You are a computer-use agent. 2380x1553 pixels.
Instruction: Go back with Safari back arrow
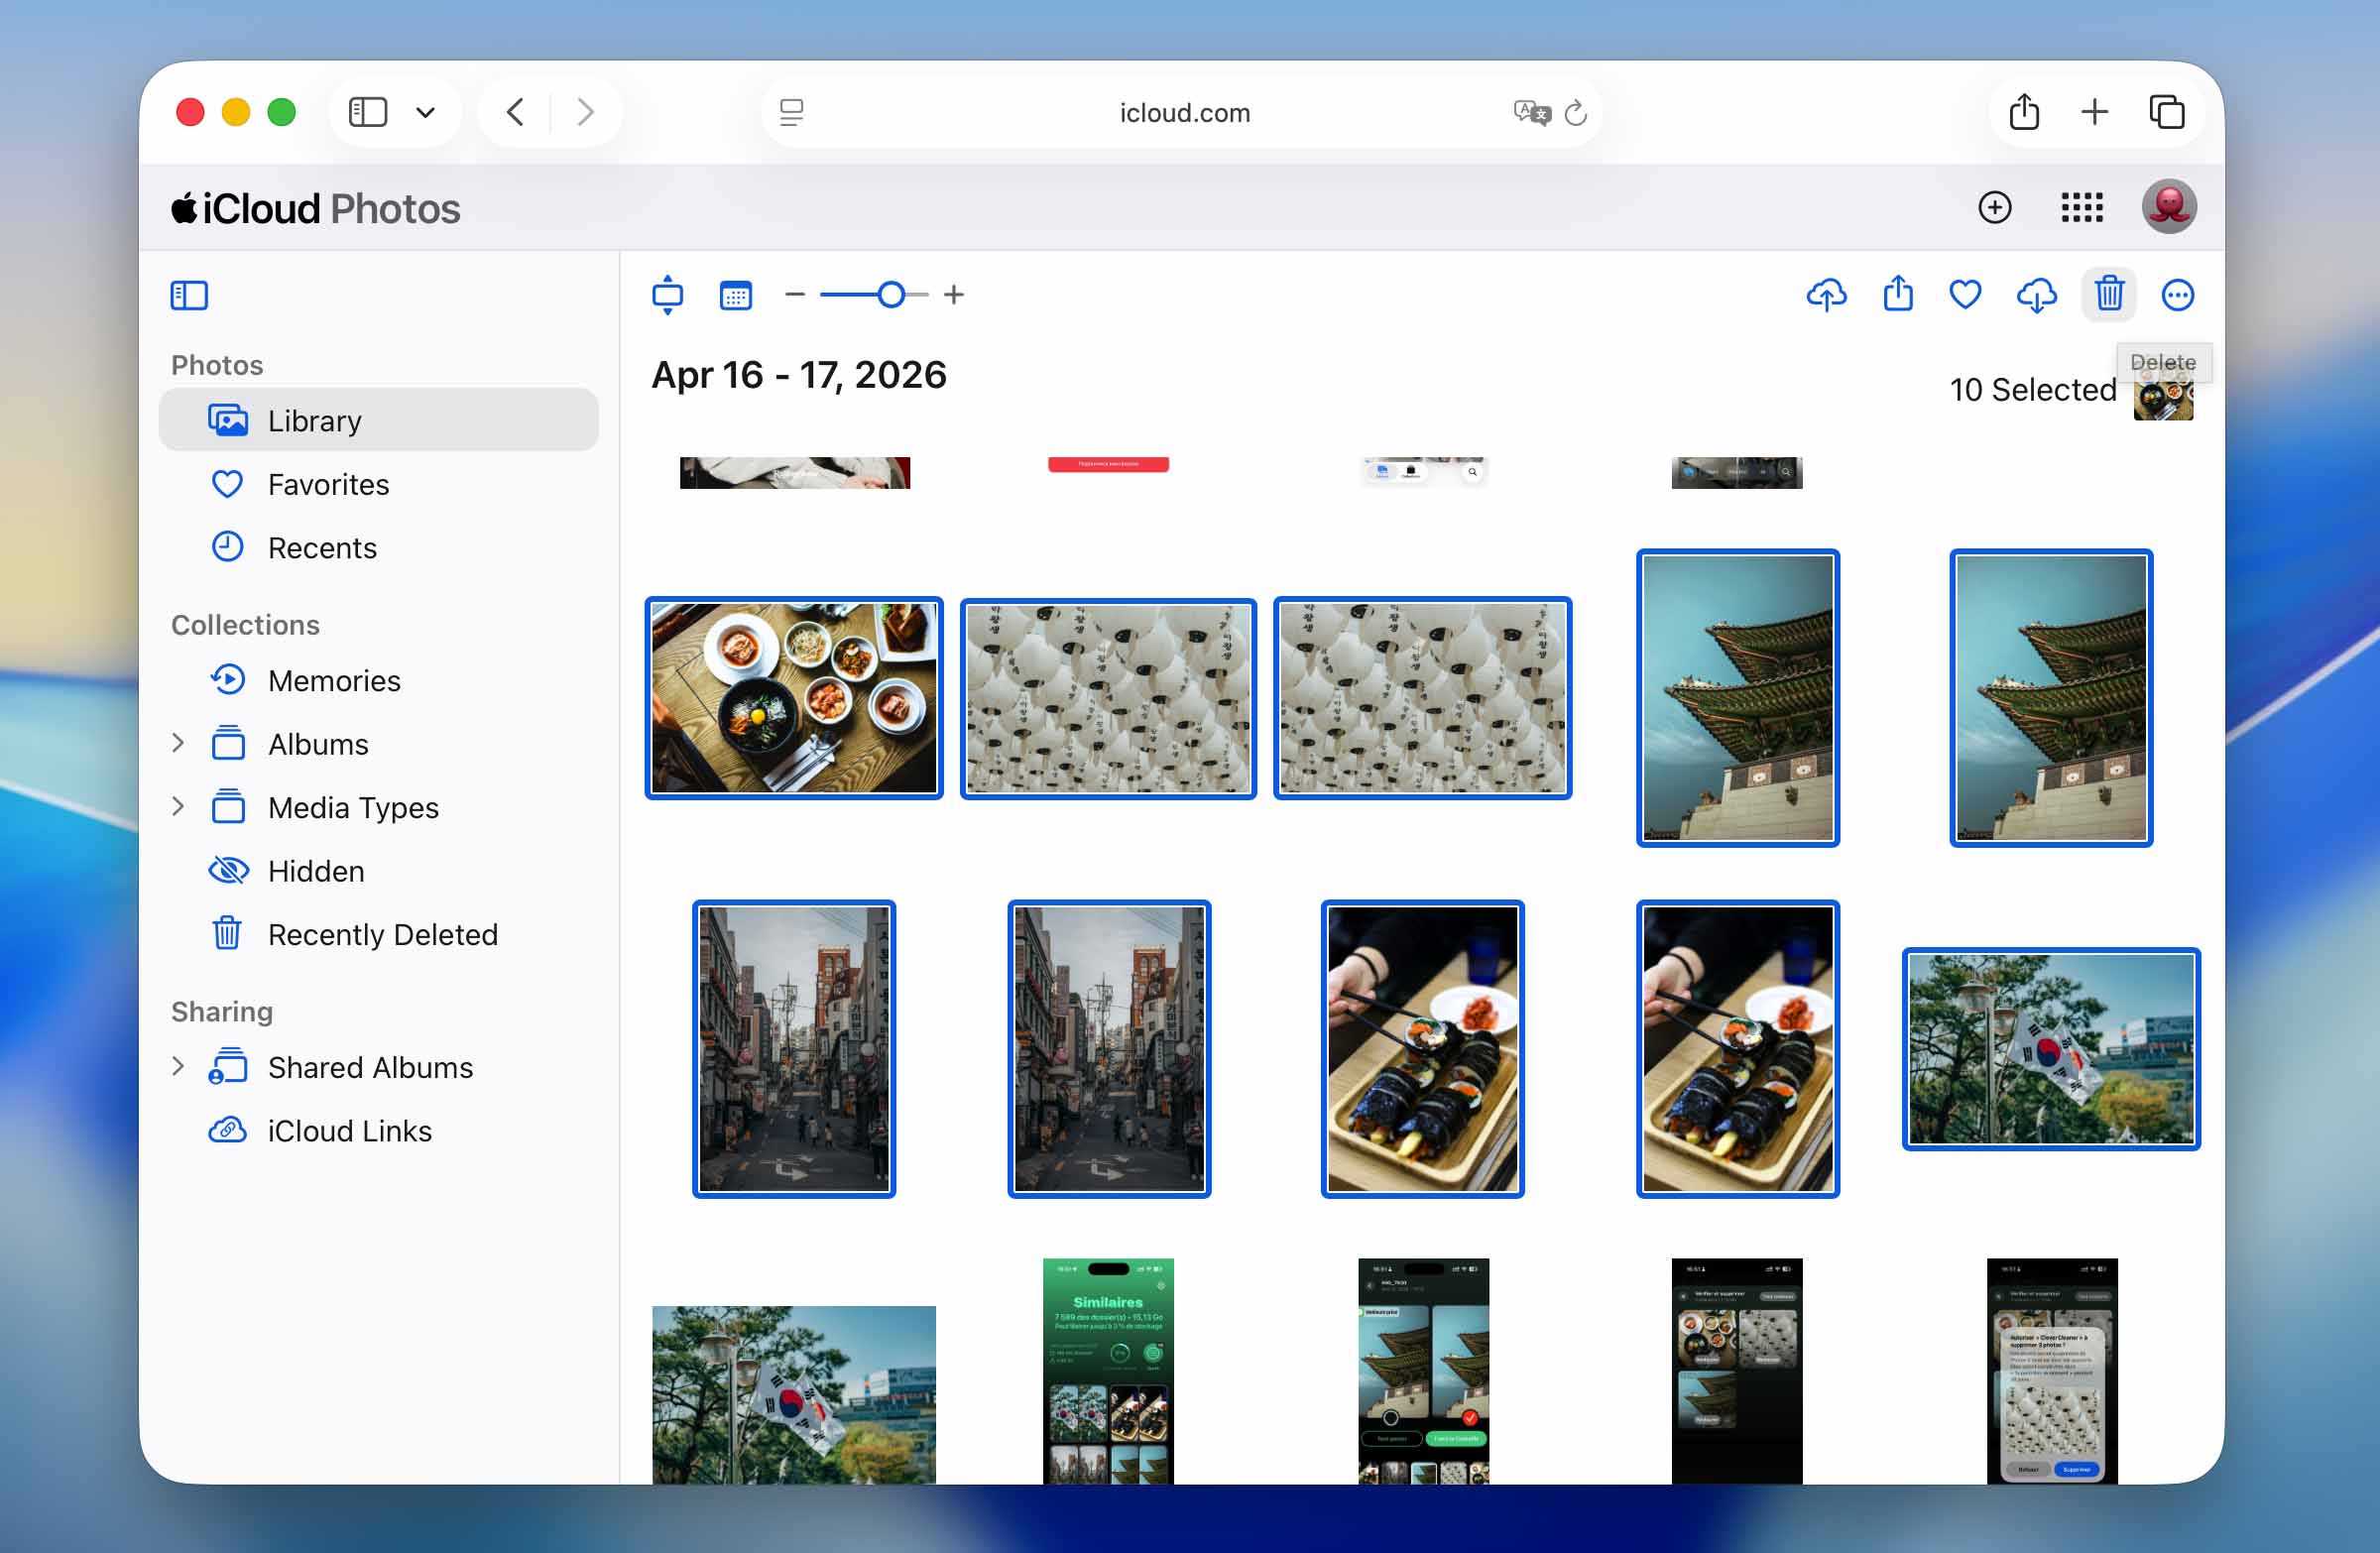[515, 112]
